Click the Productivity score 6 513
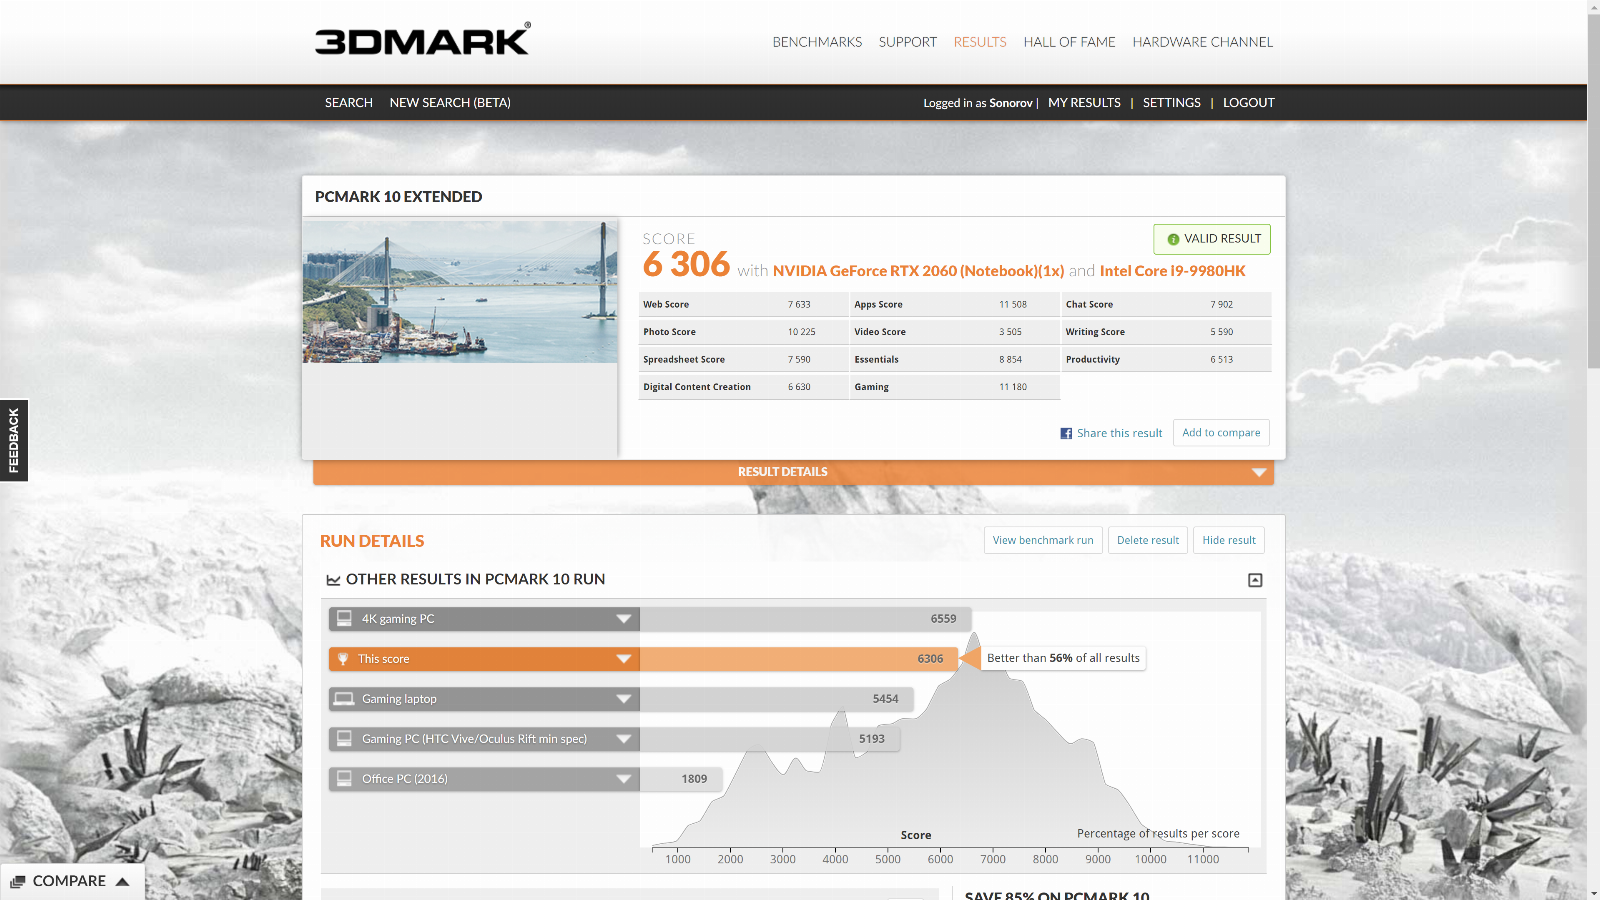 1222,360
